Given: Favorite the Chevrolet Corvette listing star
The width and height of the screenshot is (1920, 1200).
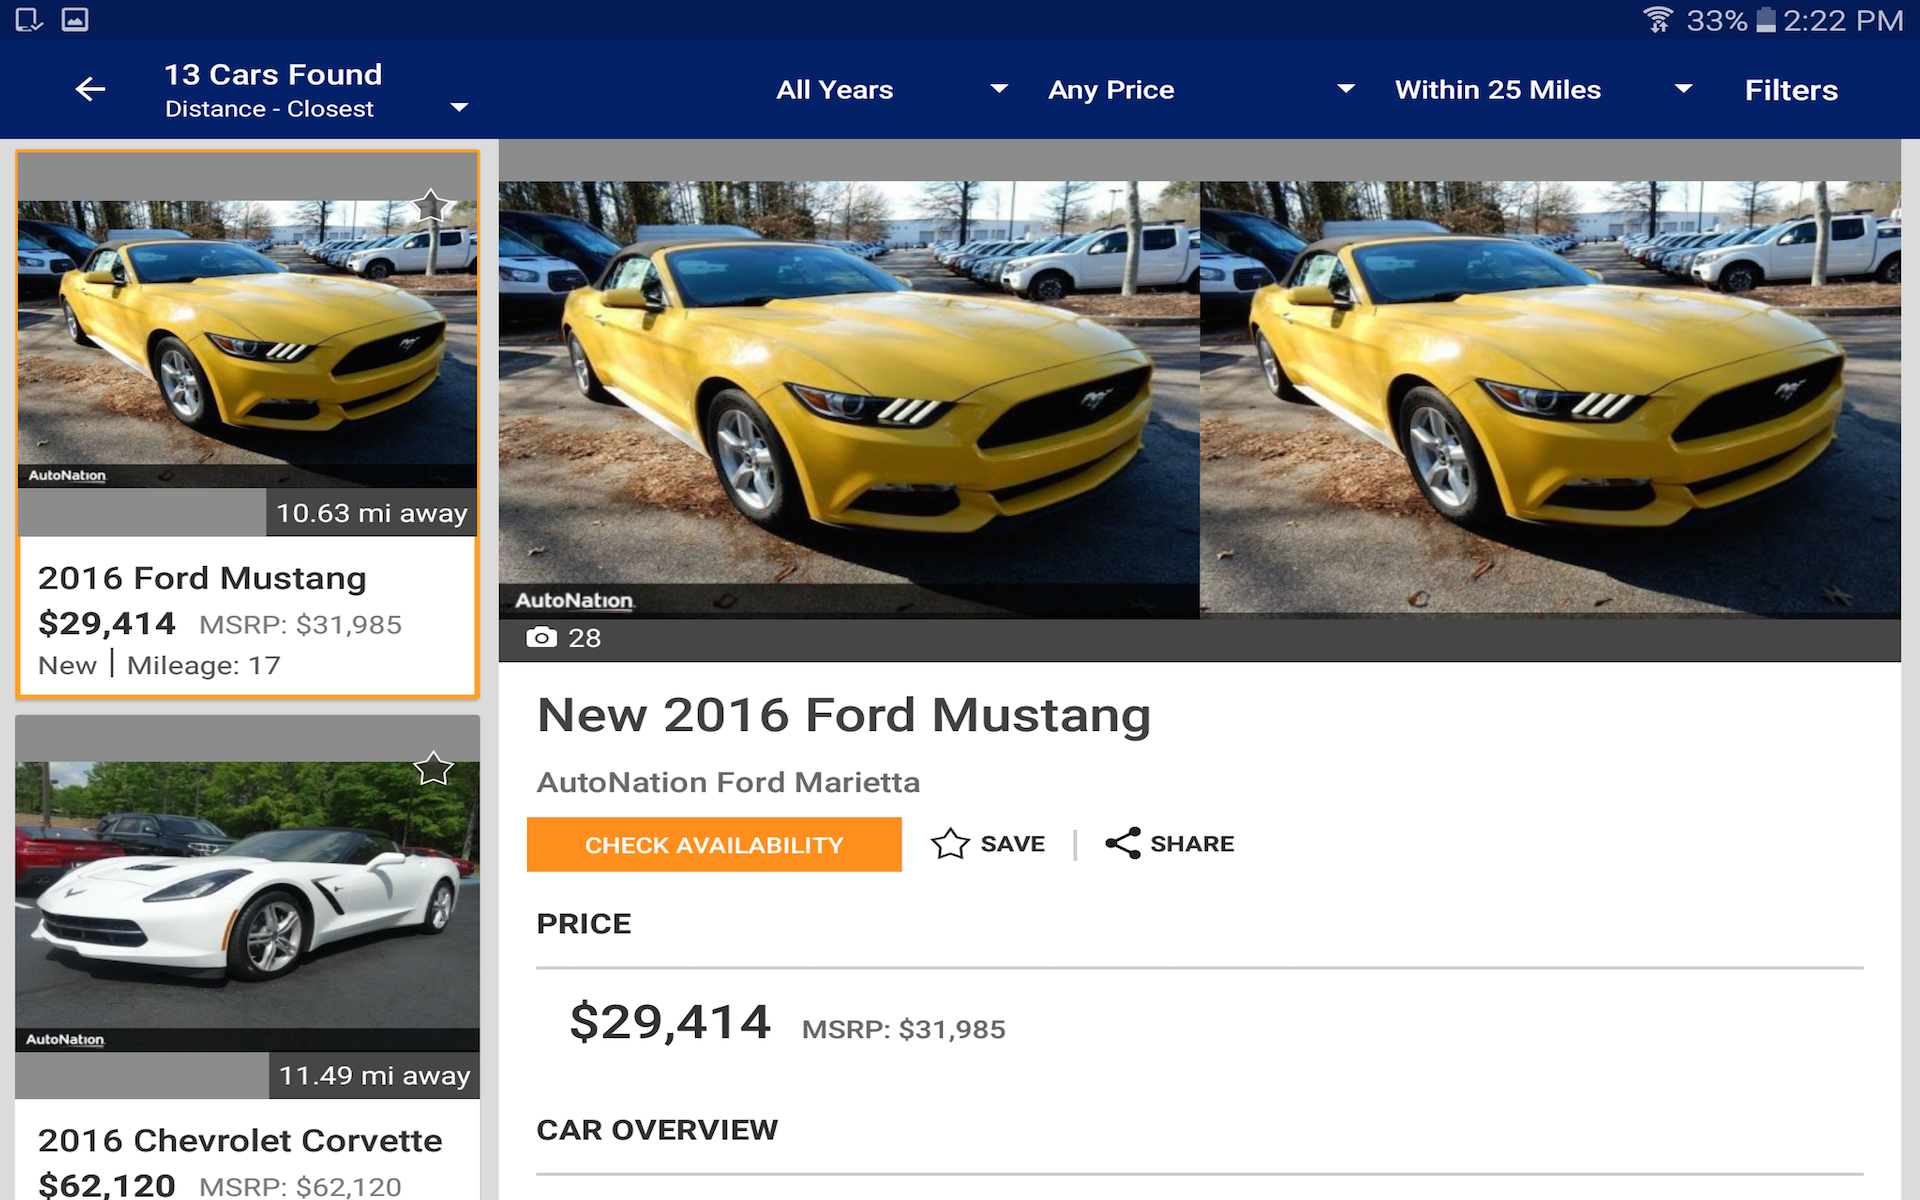Looking at the screenshot, I should click(x=433, y=768).
